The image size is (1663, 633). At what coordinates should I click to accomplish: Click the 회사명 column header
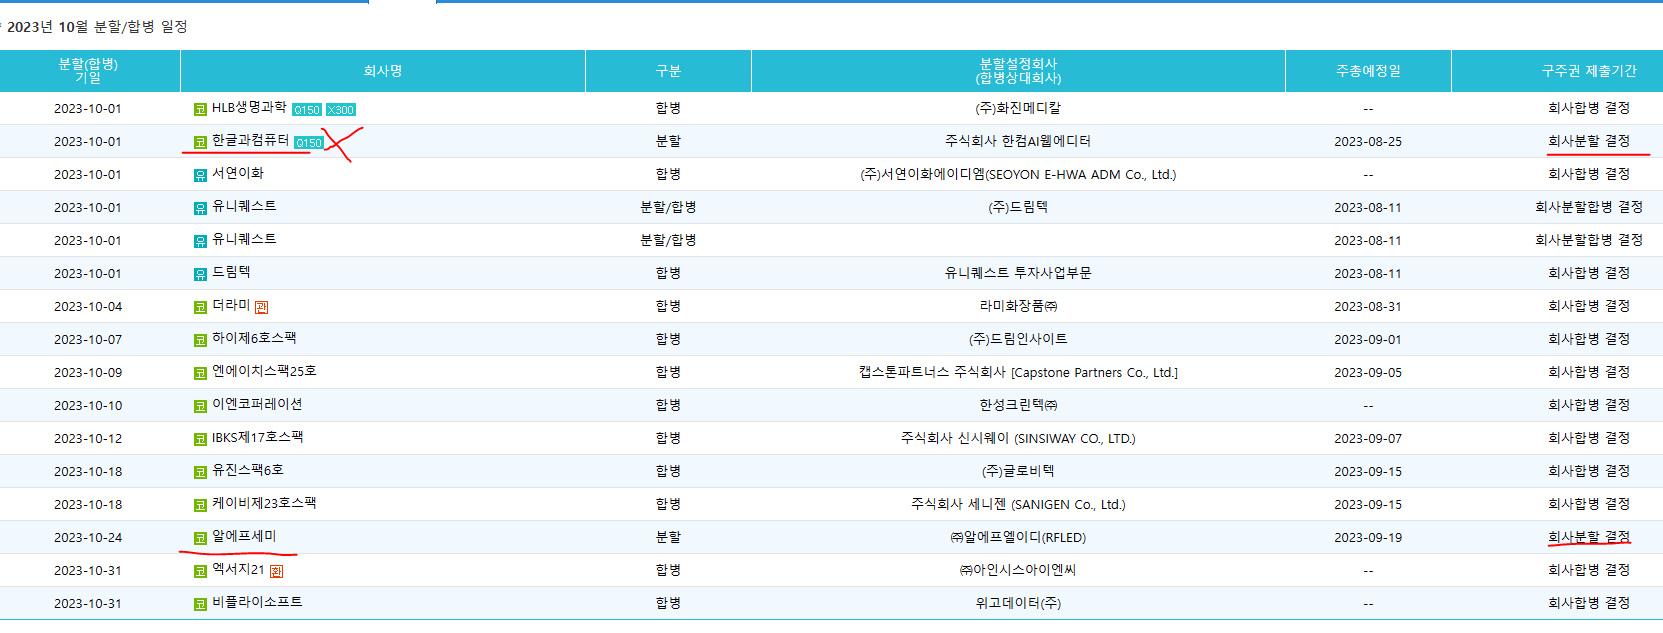pos(383,71)
